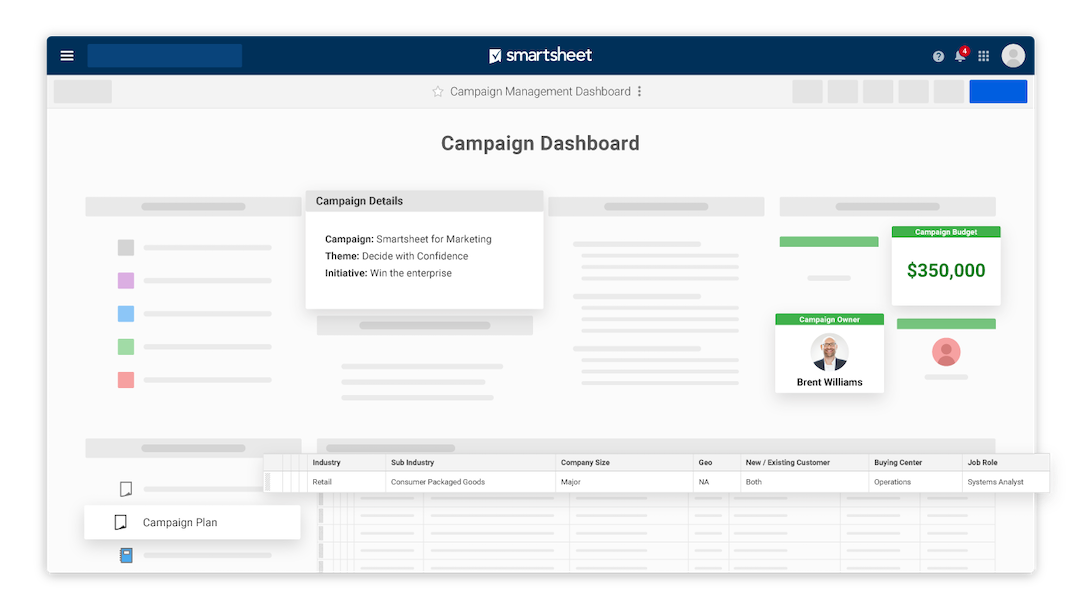
Task: Click the dark blue search field in header
Action: [165, 56]
